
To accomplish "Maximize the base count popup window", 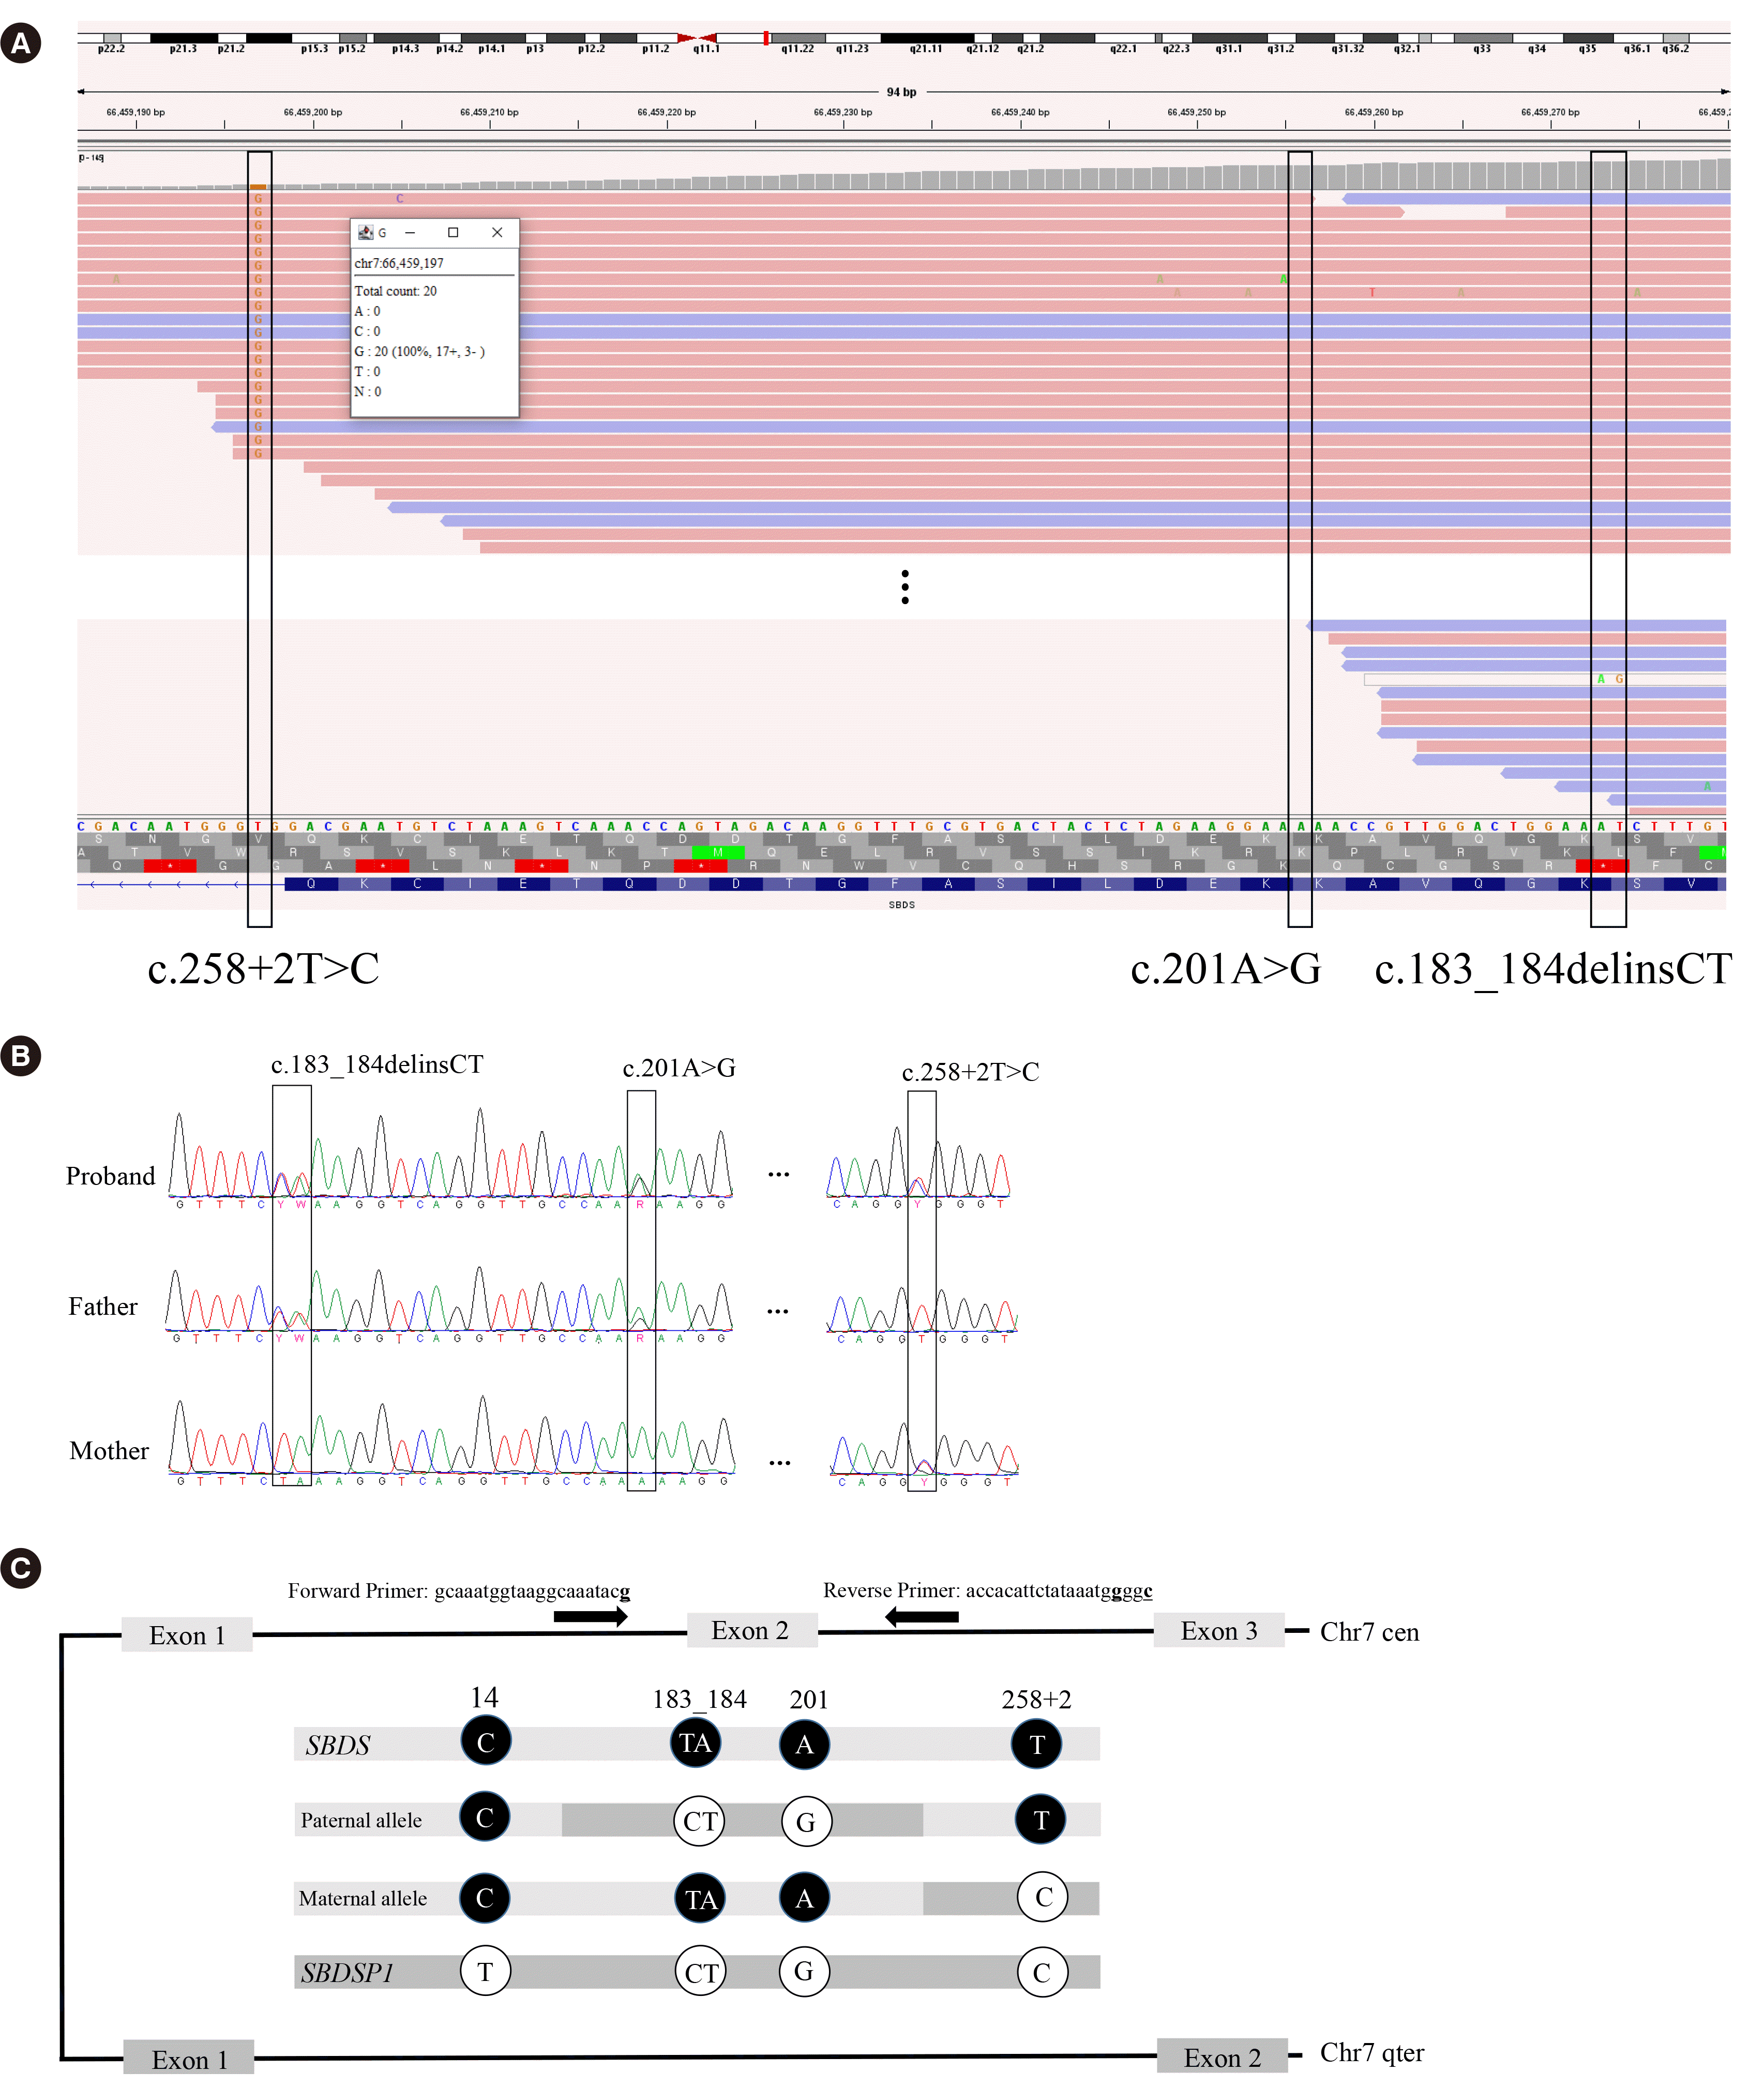I will point(453,232).
